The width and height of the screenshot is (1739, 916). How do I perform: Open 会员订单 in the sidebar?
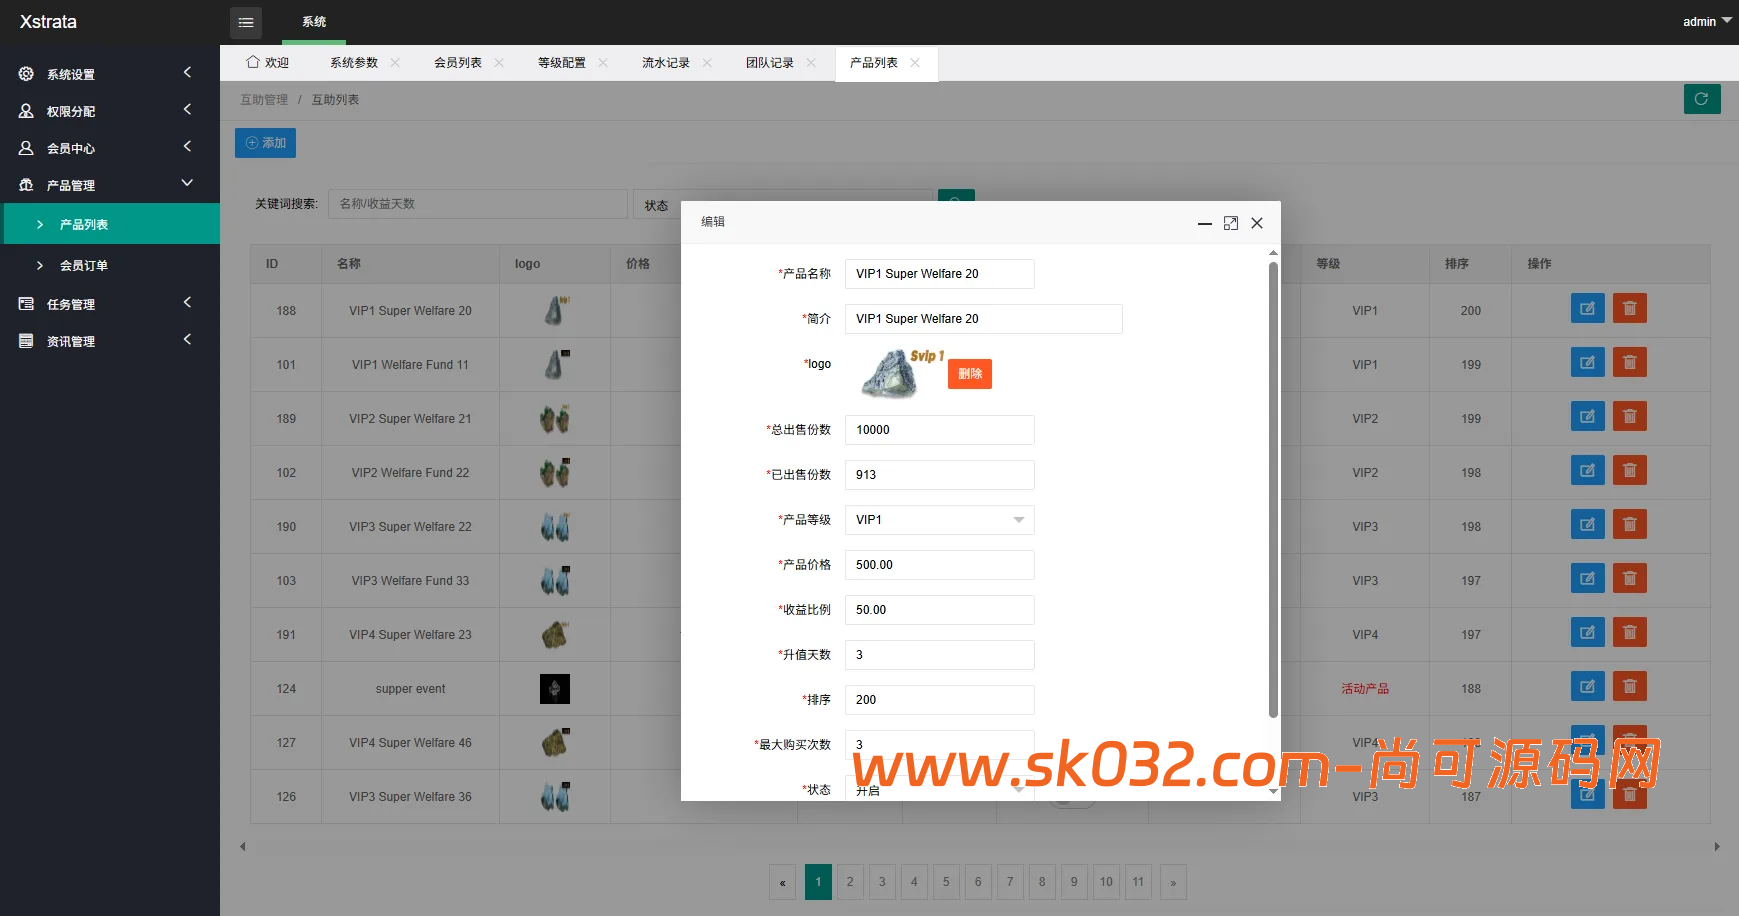84,266
